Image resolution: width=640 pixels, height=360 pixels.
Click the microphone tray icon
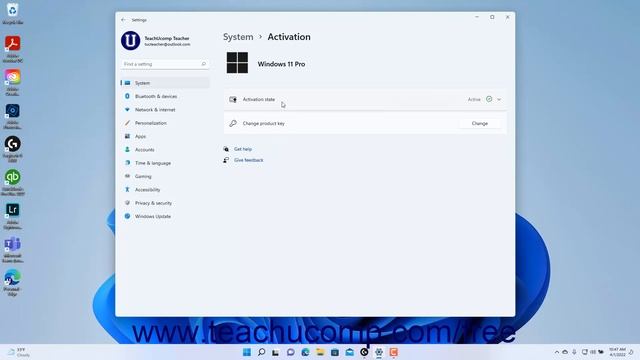574,352
